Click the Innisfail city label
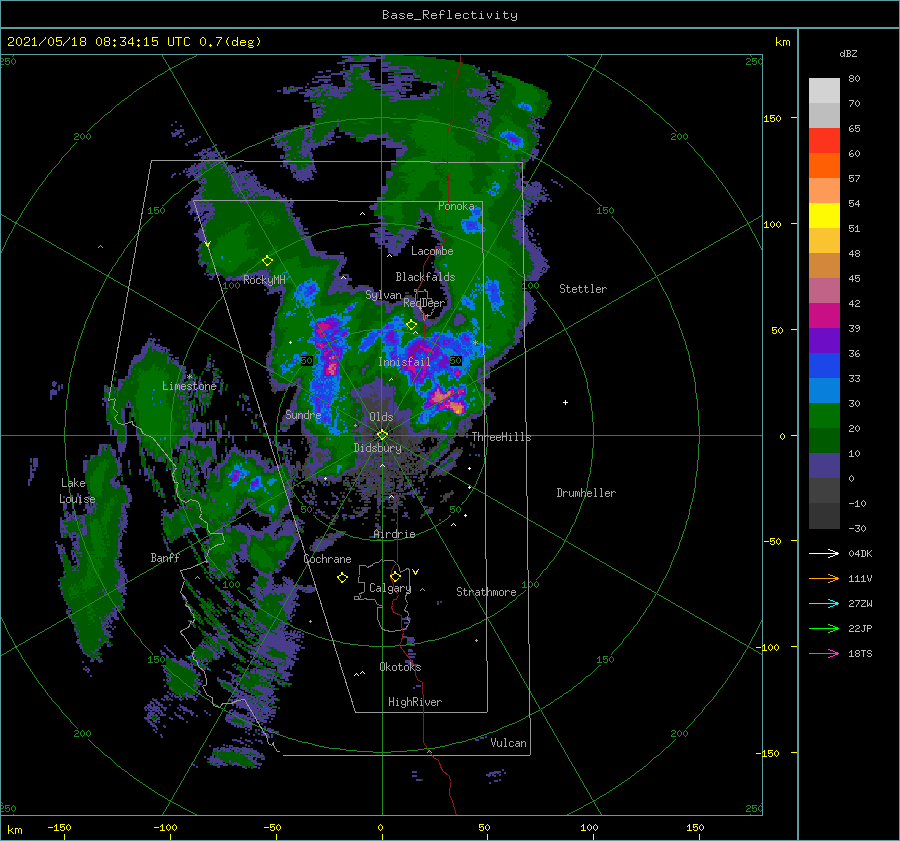Viewport: 900px width, 841px height. pyautogui.click(x=404, y=362)
